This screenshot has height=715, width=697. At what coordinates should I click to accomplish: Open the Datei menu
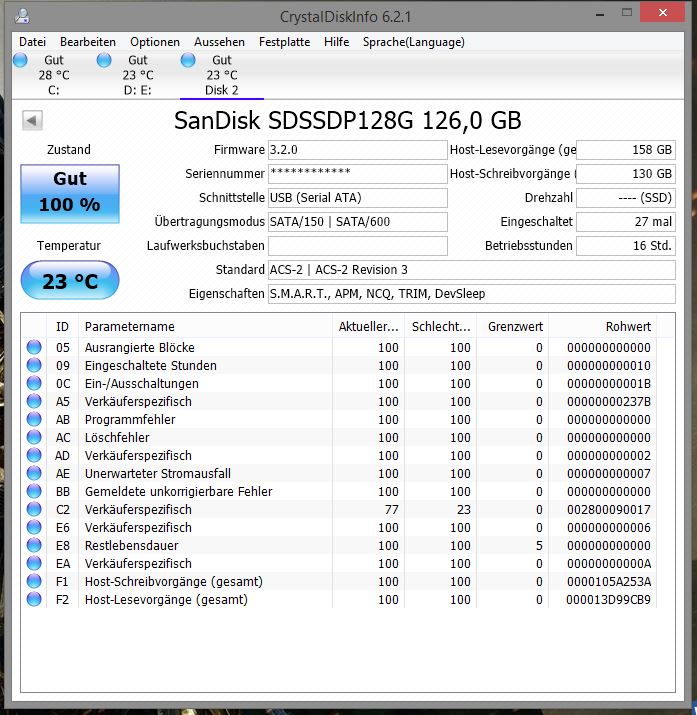click(x=32, y=42)
